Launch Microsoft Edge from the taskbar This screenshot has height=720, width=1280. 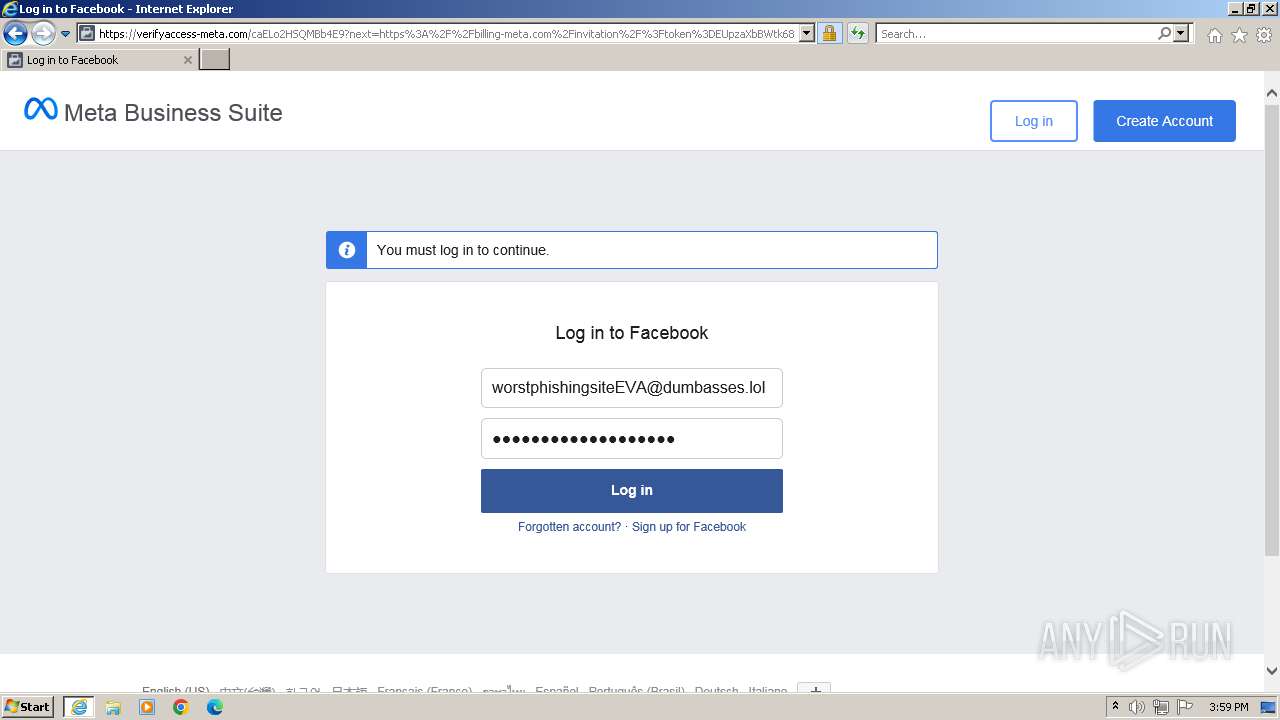pyautogui.click(x=215, y=707)
